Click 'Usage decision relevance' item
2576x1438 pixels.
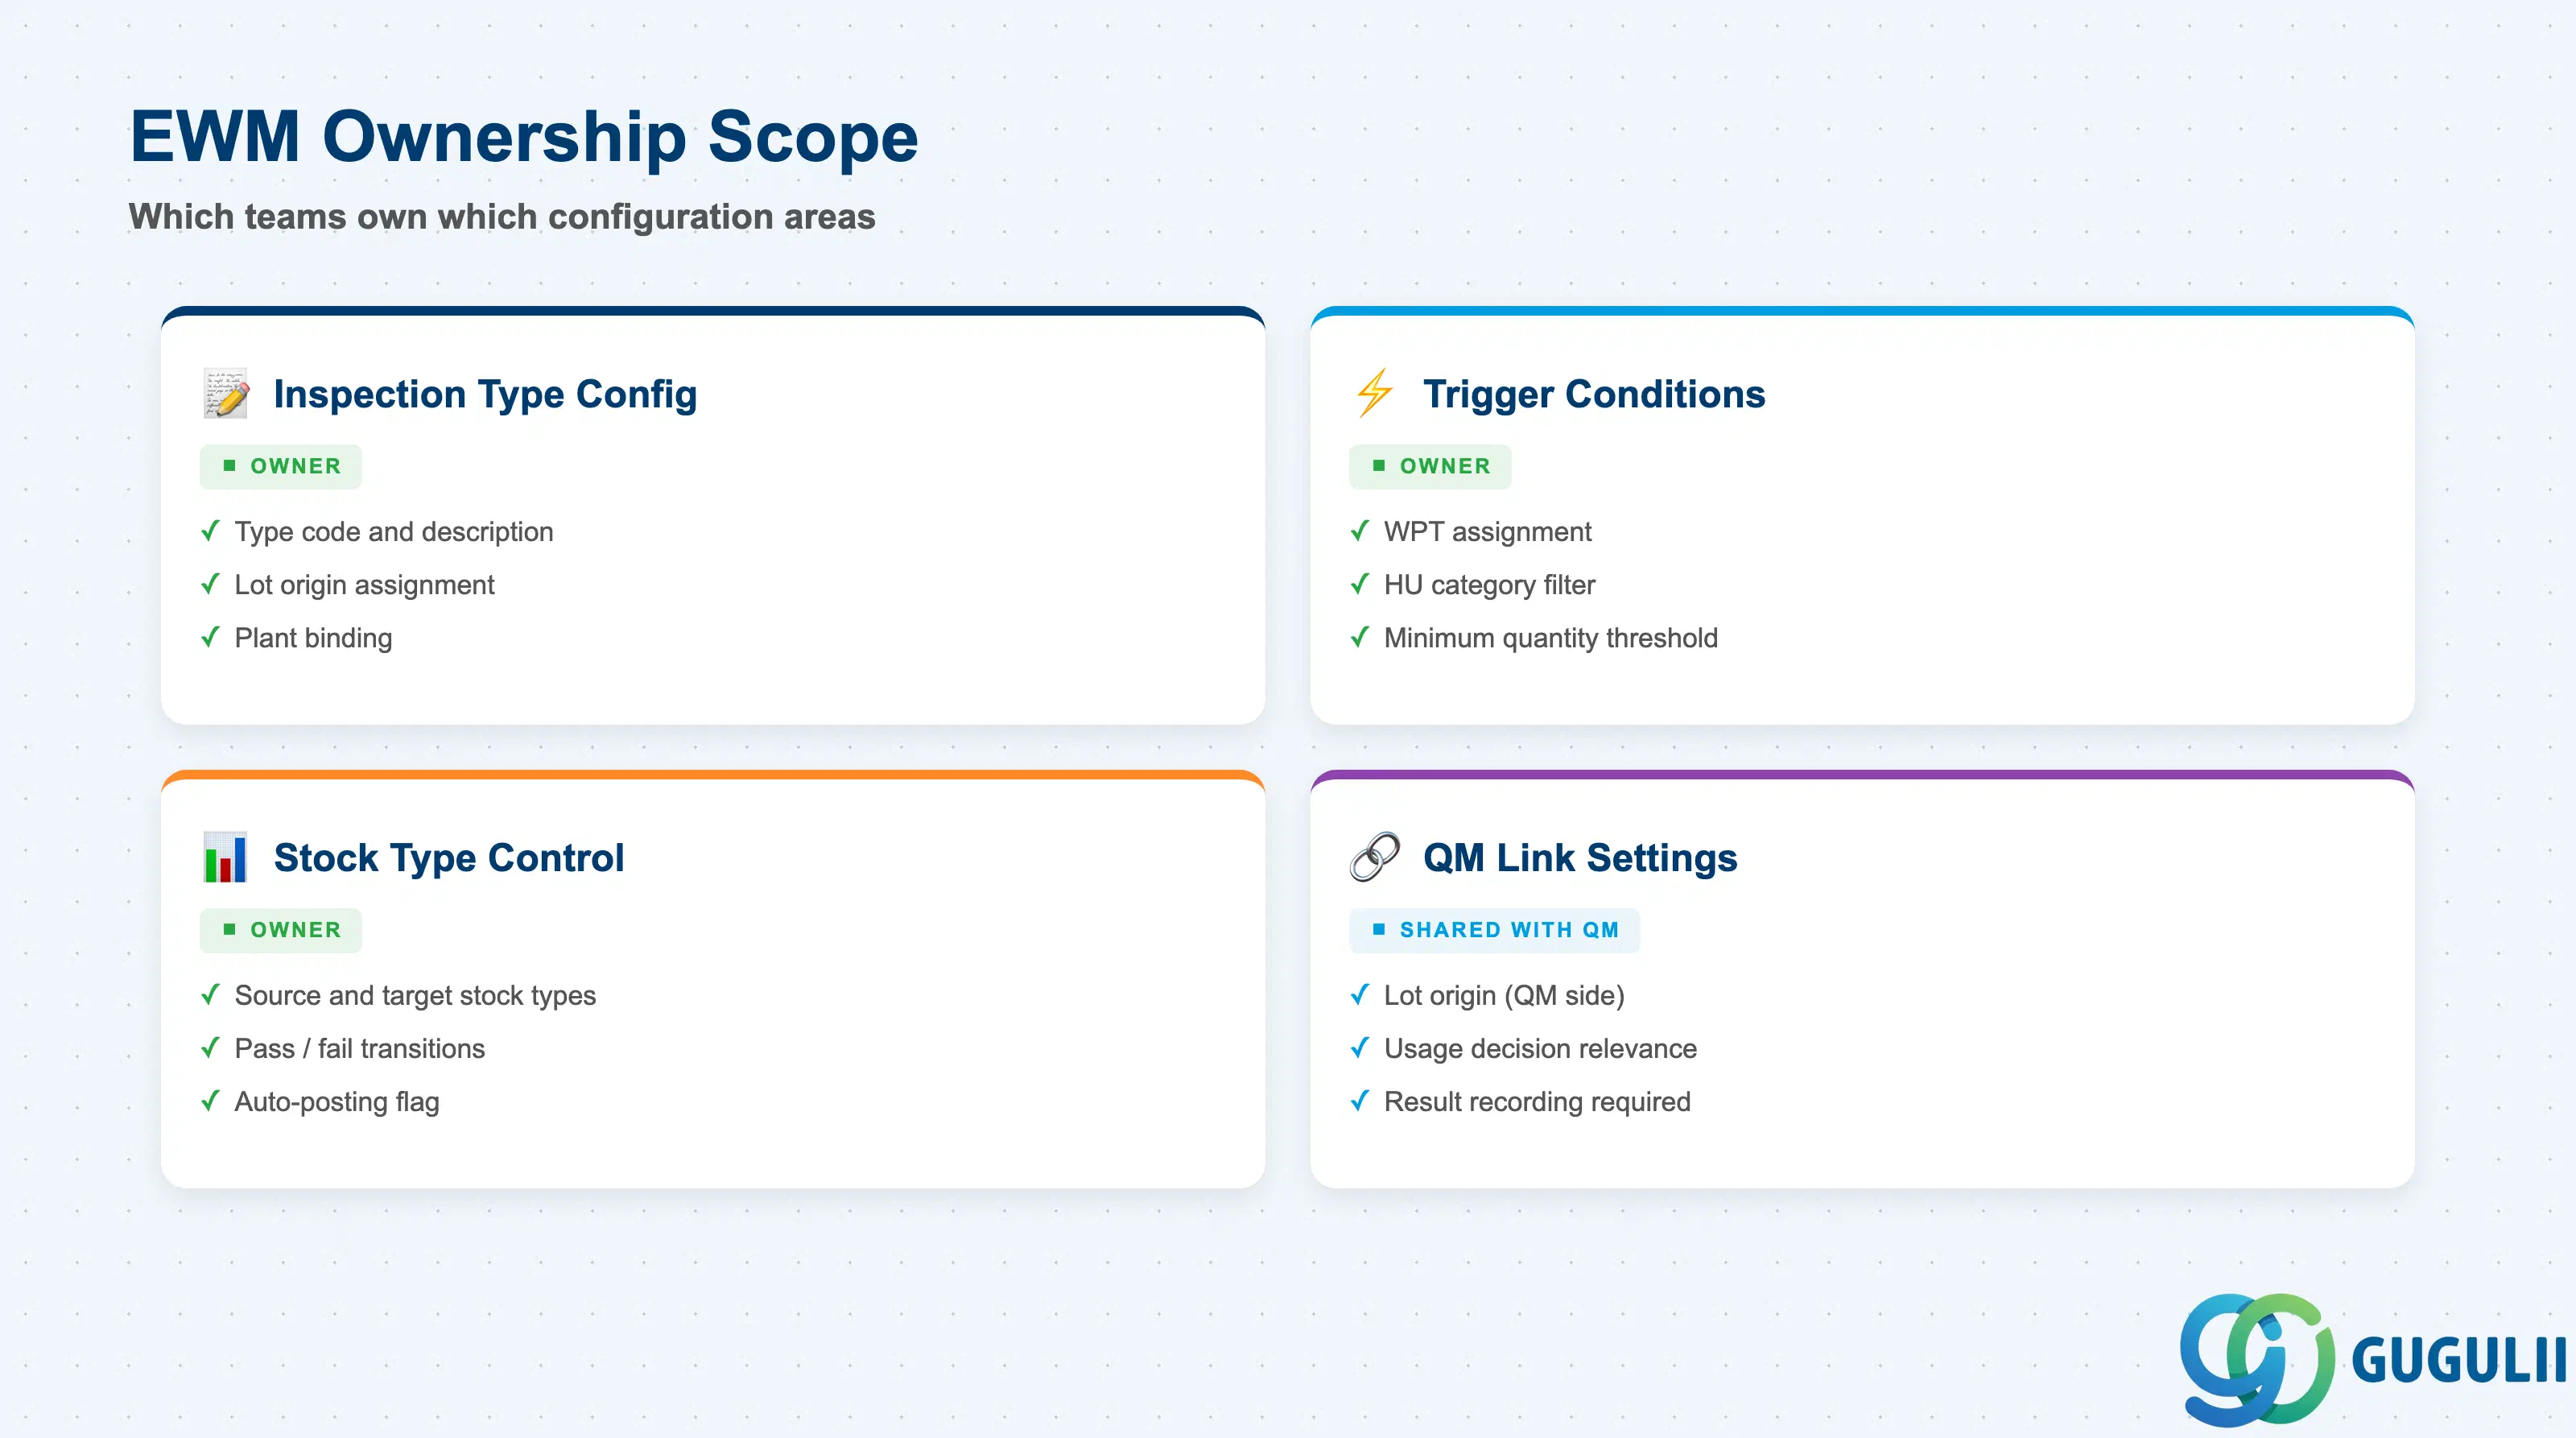point(1523,1048)
